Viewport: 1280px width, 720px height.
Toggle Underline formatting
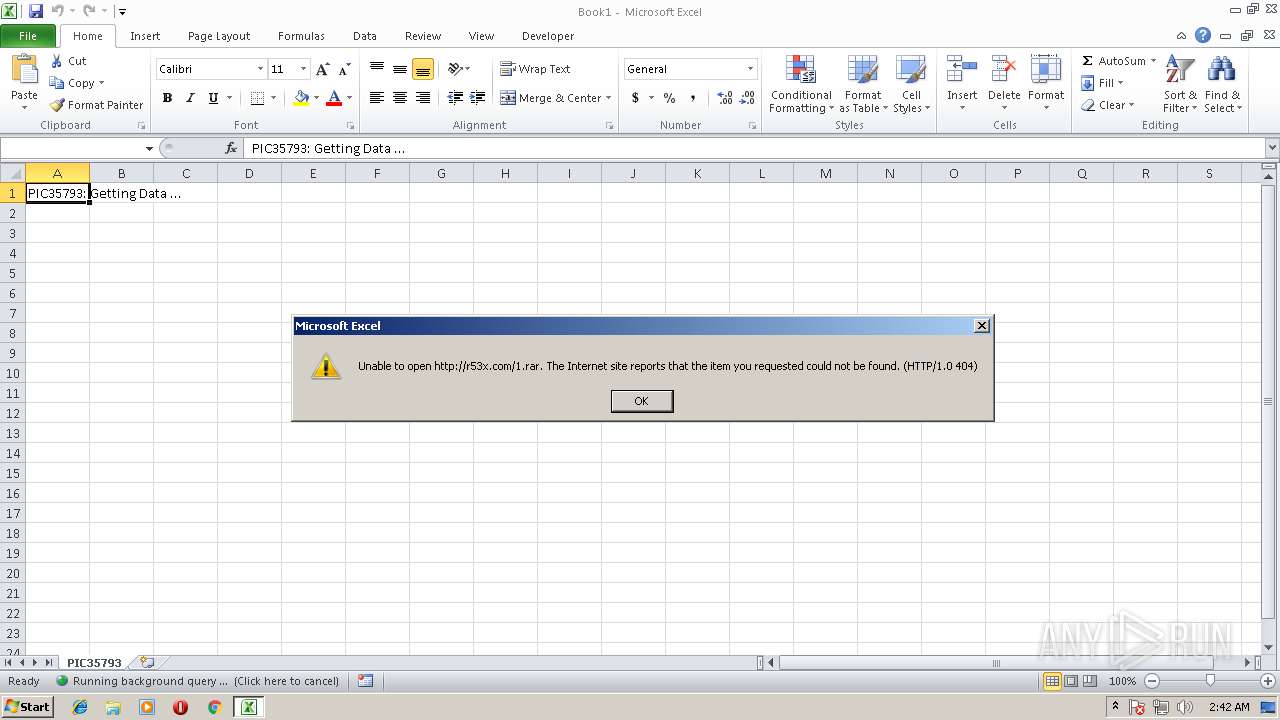213,98
